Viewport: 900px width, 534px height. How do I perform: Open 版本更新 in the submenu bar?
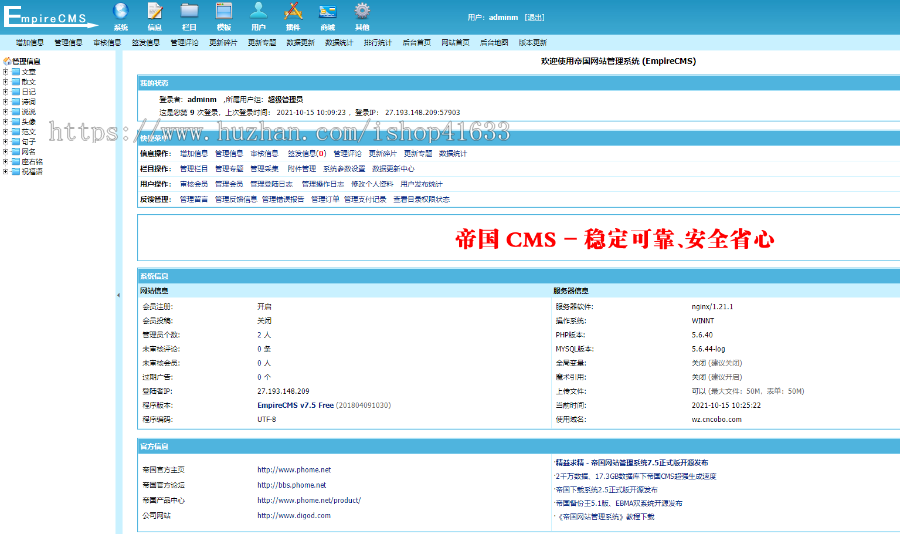[533, 42]
